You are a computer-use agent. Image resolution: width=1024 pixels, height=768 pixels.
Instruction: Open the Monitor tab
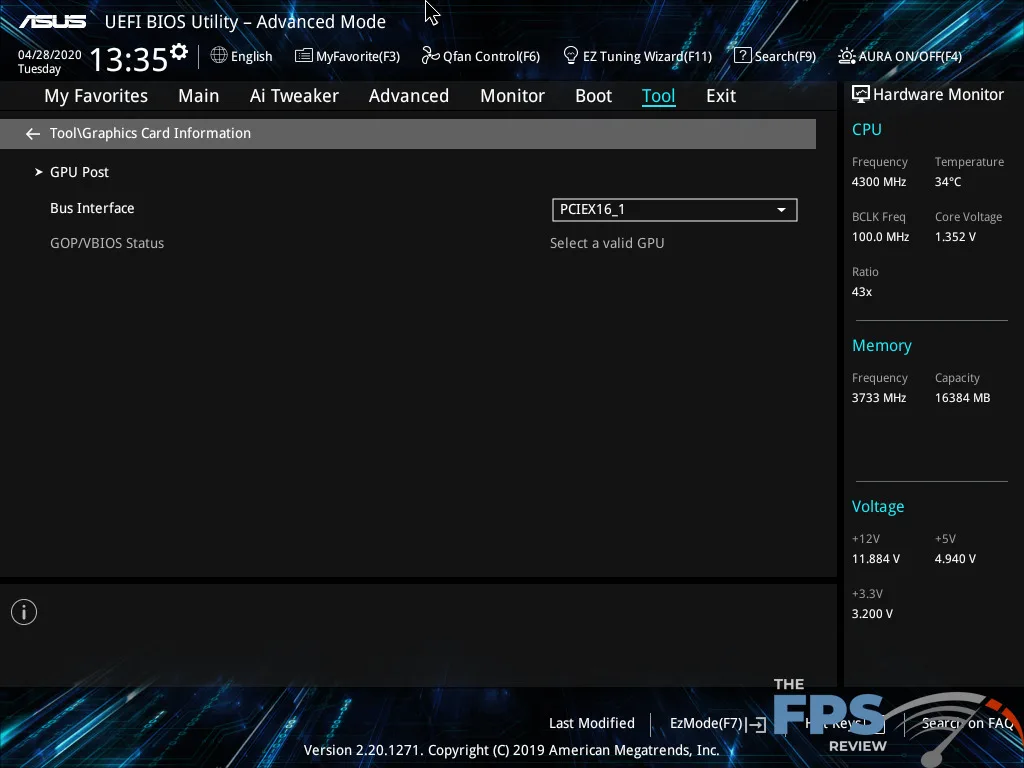pyautogui.click(x=513, y=96)
